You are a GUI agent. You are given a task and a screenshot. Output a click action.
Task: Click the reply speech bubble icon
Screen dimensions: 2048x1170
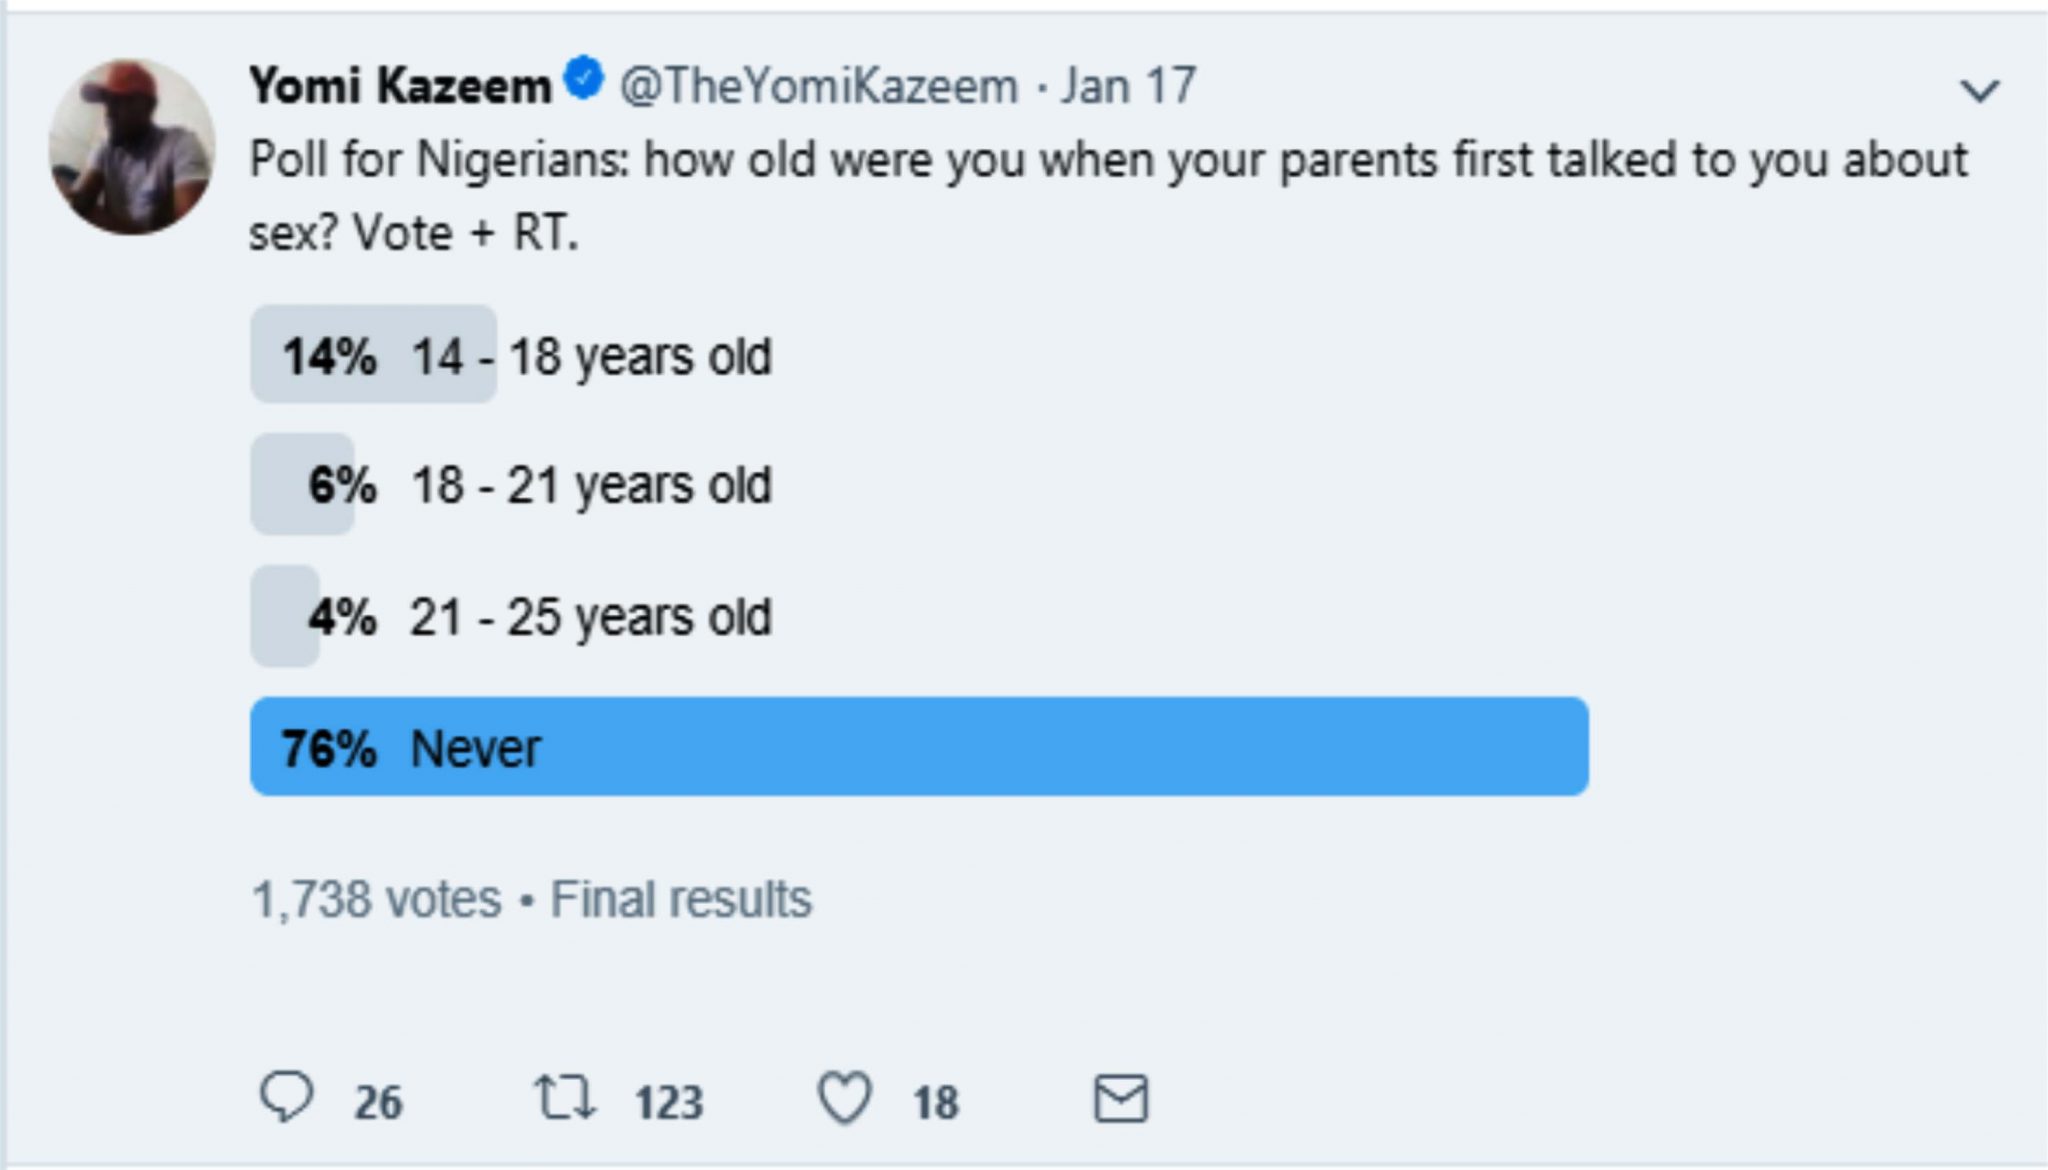[287, 1098]
